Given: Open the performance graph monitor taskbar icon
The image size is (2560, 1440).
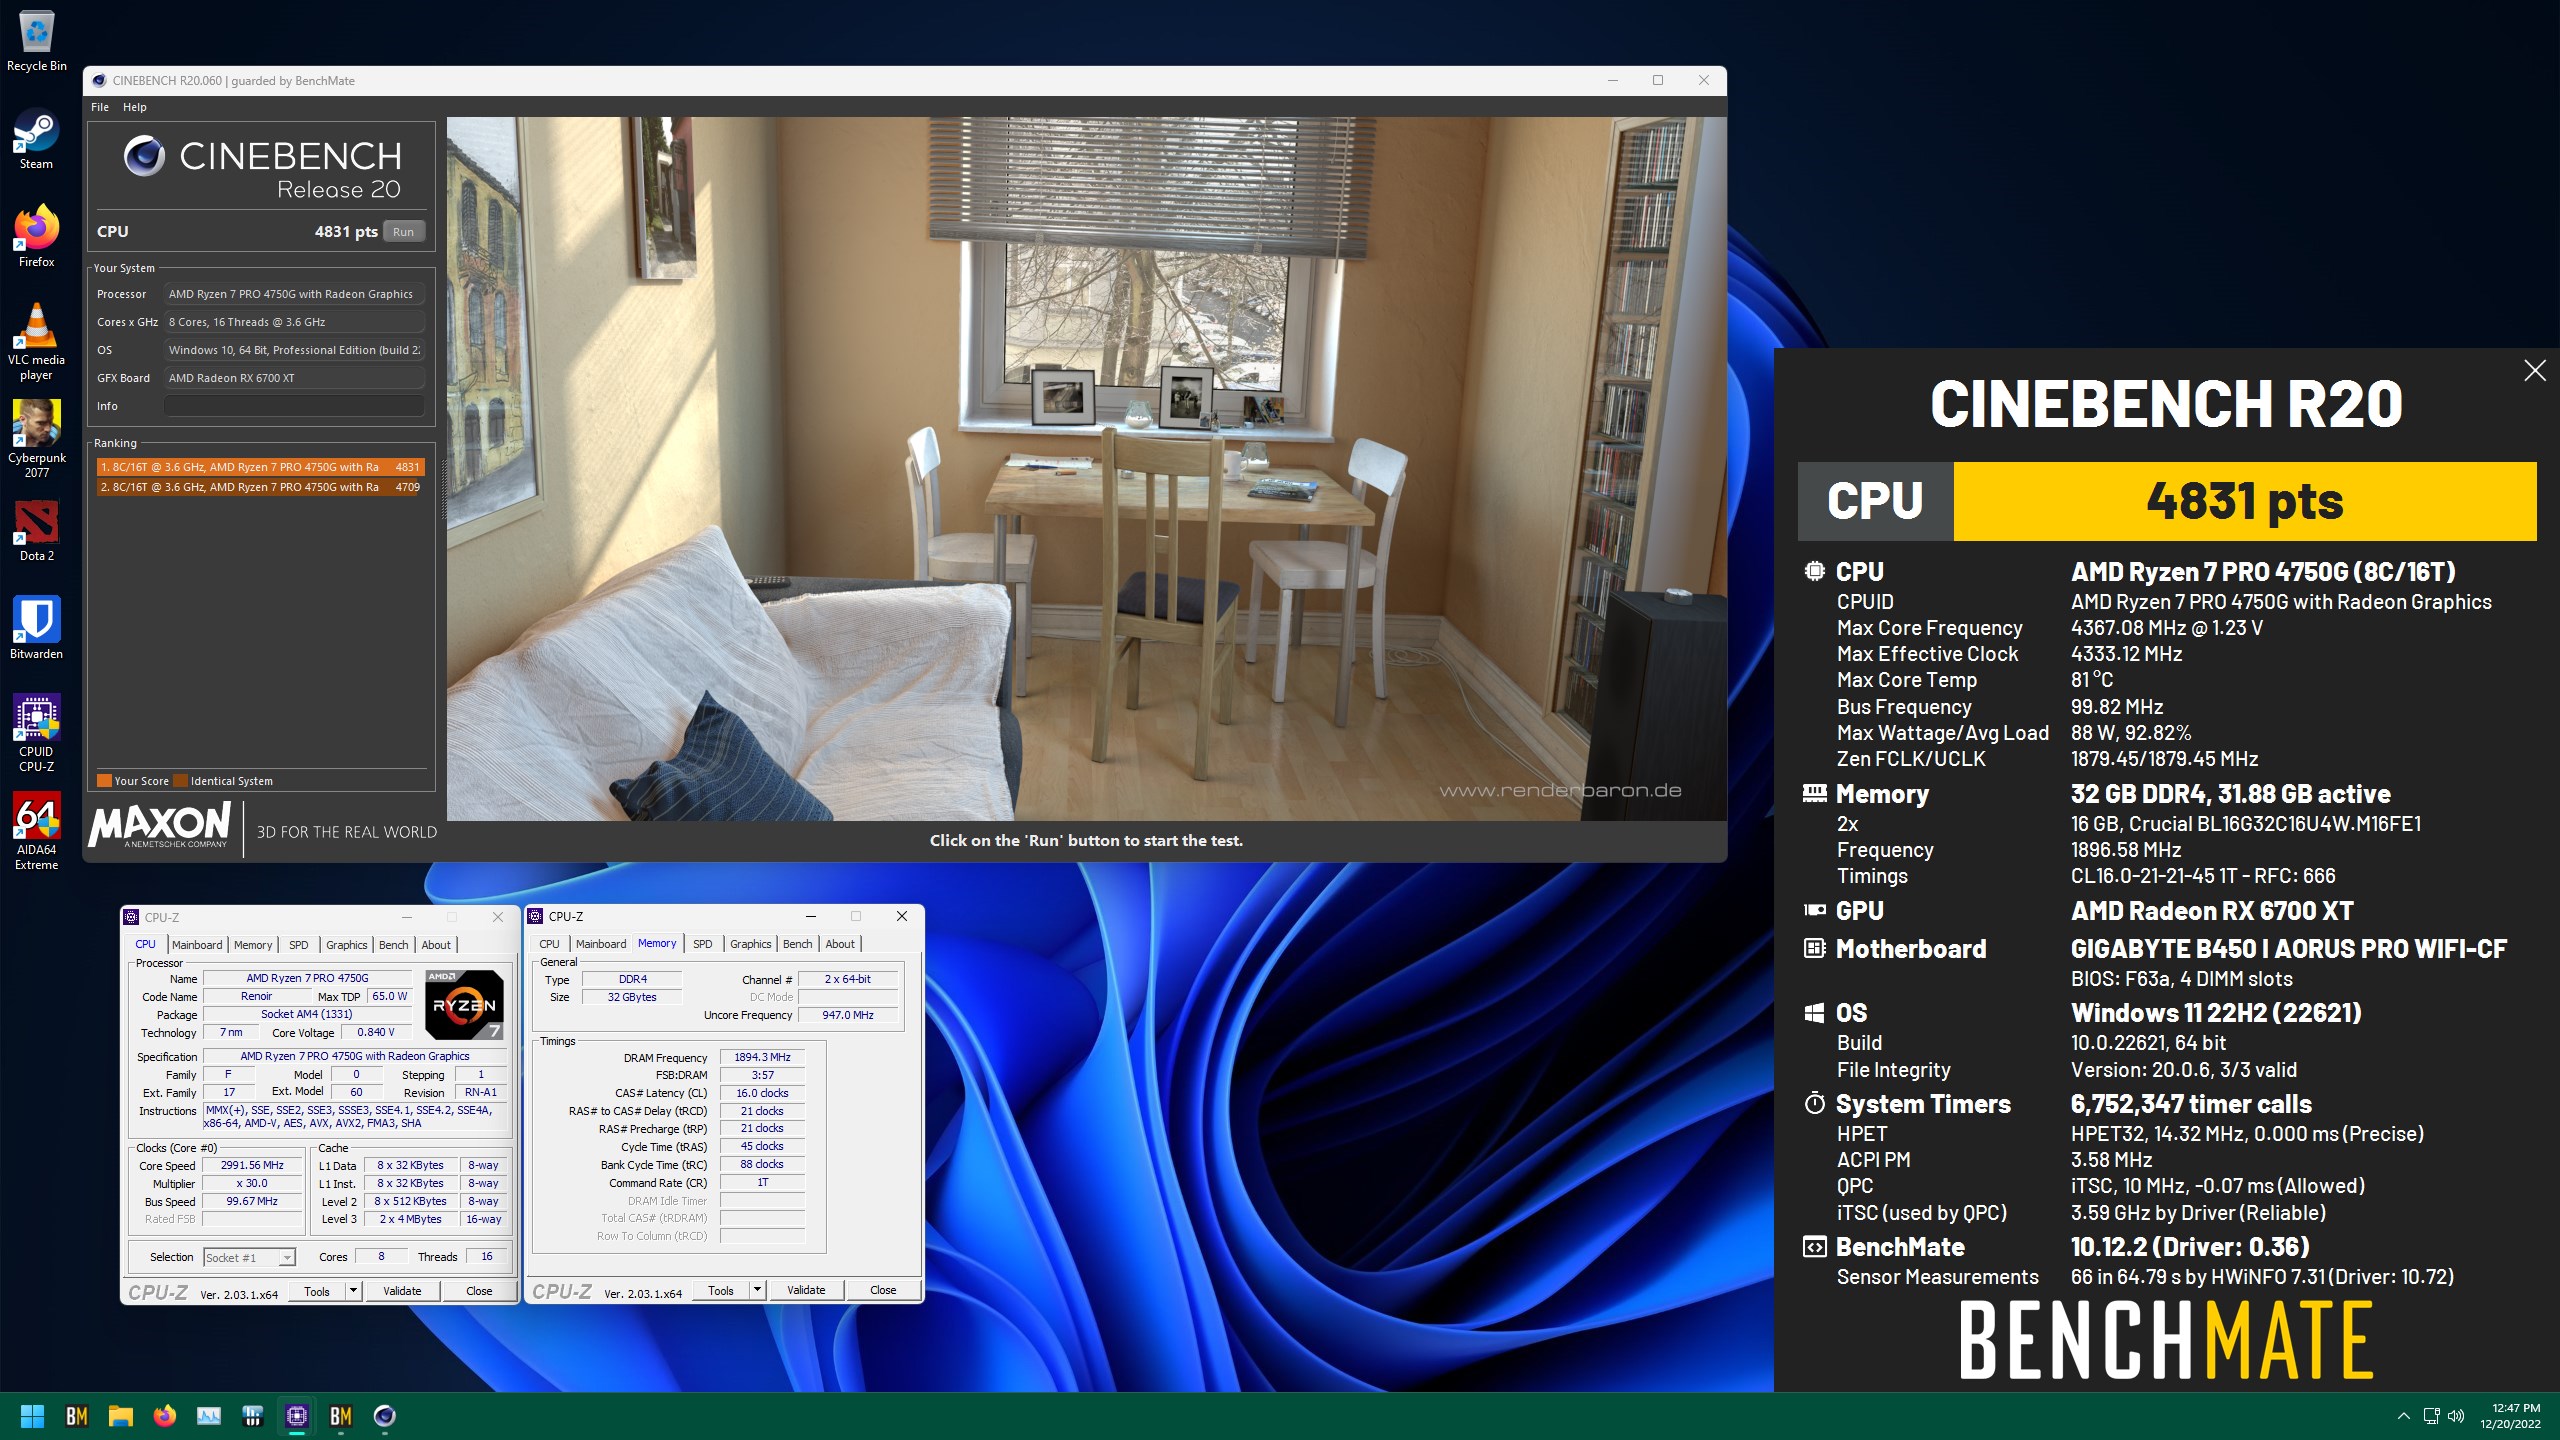Looking at the screenshot, I should coord(209,1415).
